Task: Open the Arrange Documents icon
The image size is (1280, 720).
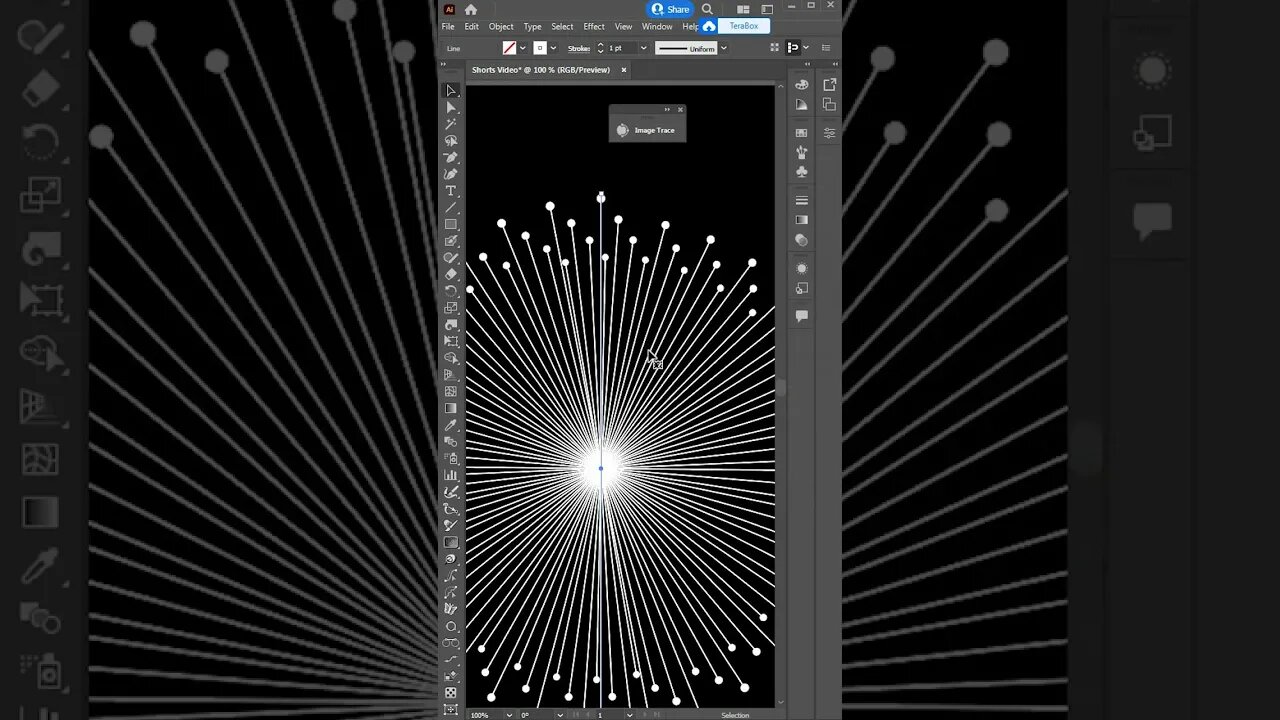Action: point(743,9)
